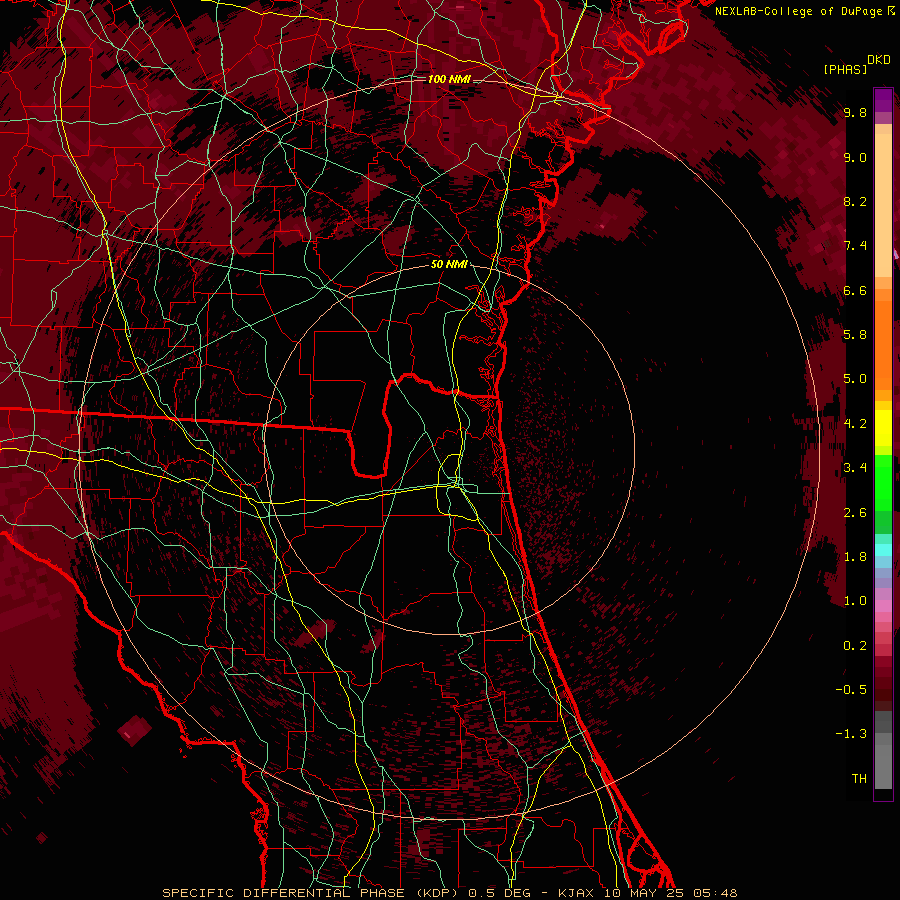This screenshot has height=900, width=900.
Task: Click the 7.4 value on the color scale
Action: coord(855,246)
